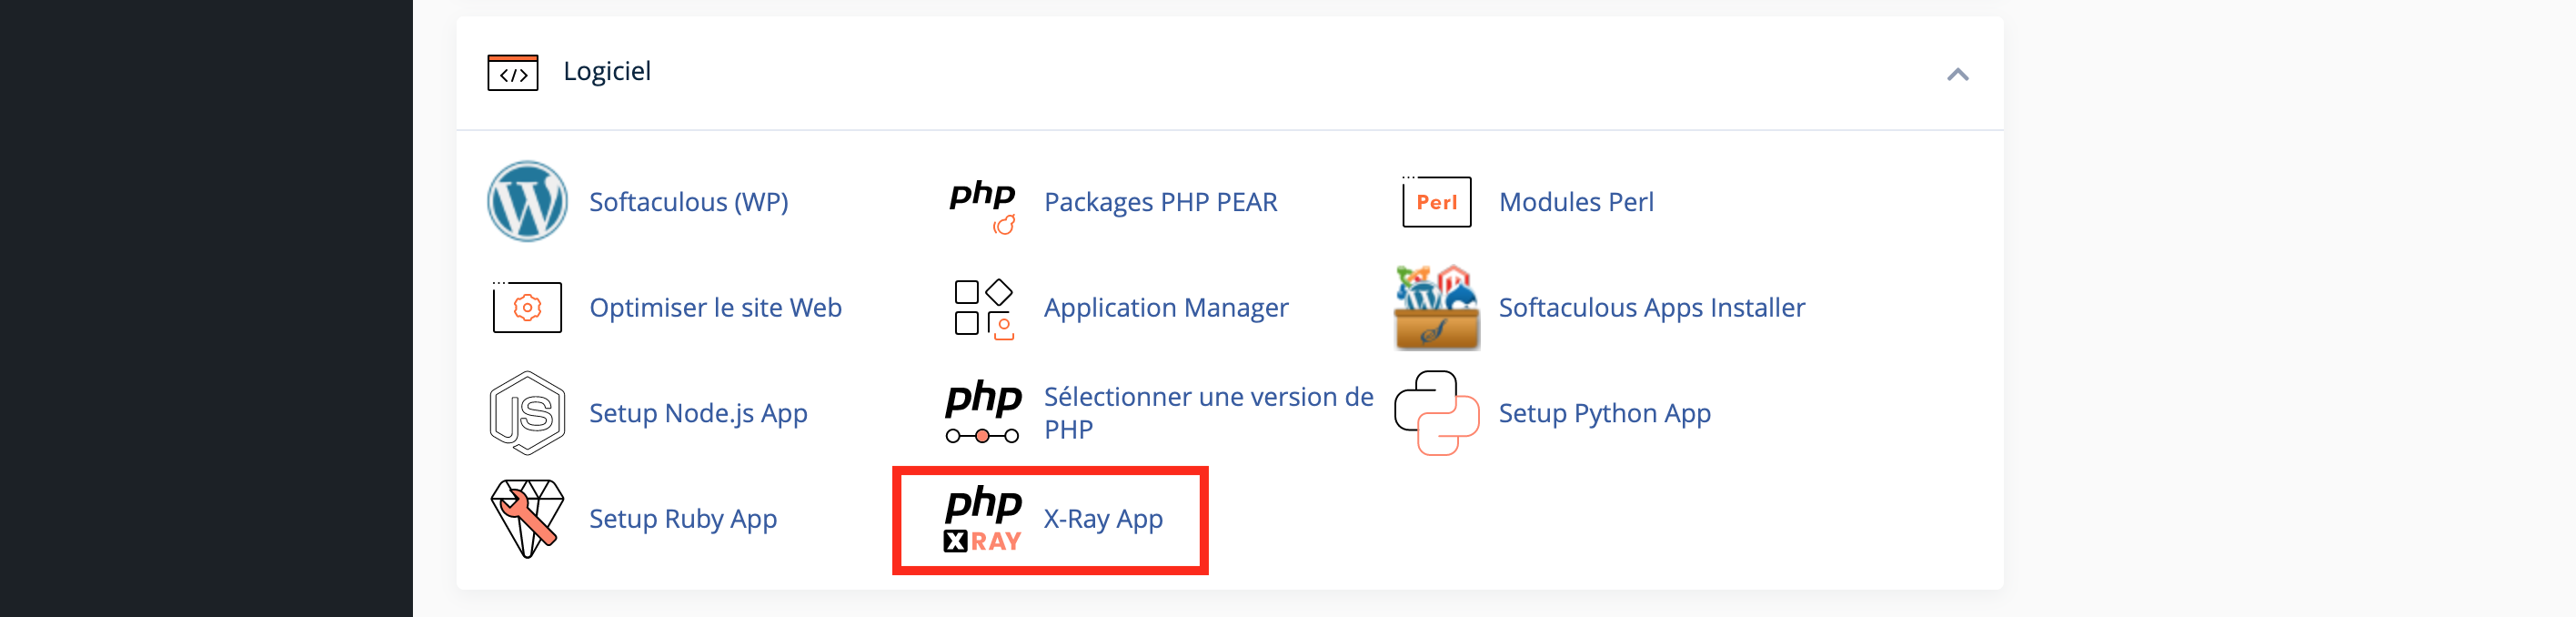
Task: Open the Setup Python App link
Action: tap(1604, 413)
